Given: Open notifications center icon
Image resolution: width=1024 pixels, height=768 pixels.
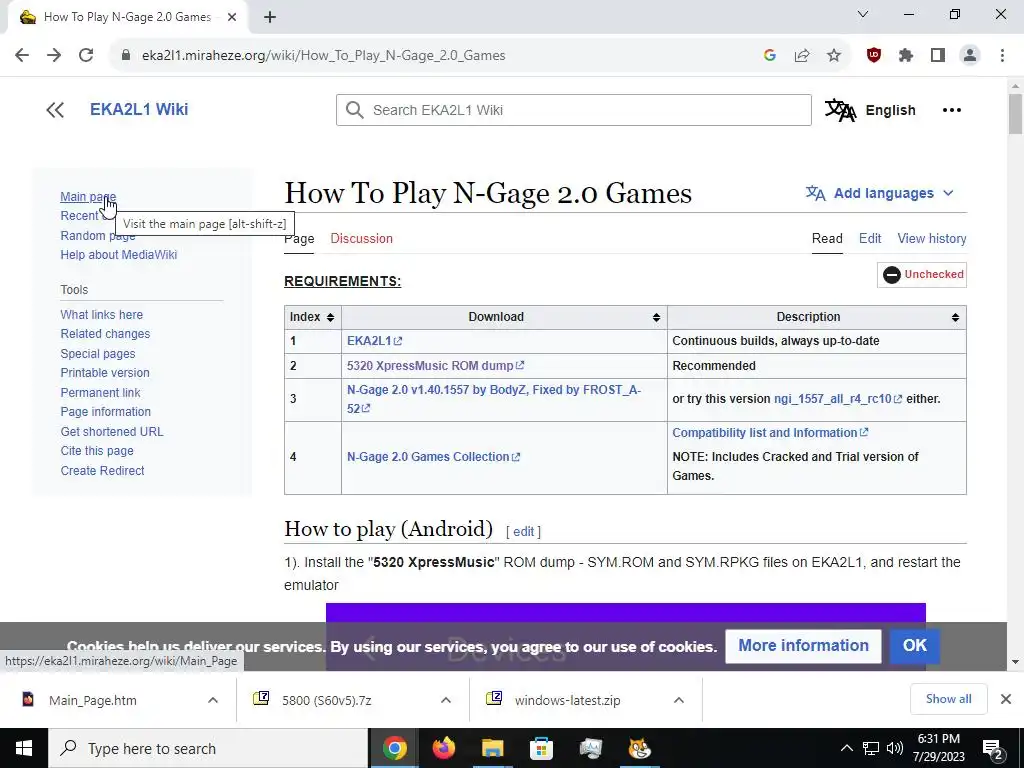Looking at the screenshot, I should 992,748.
